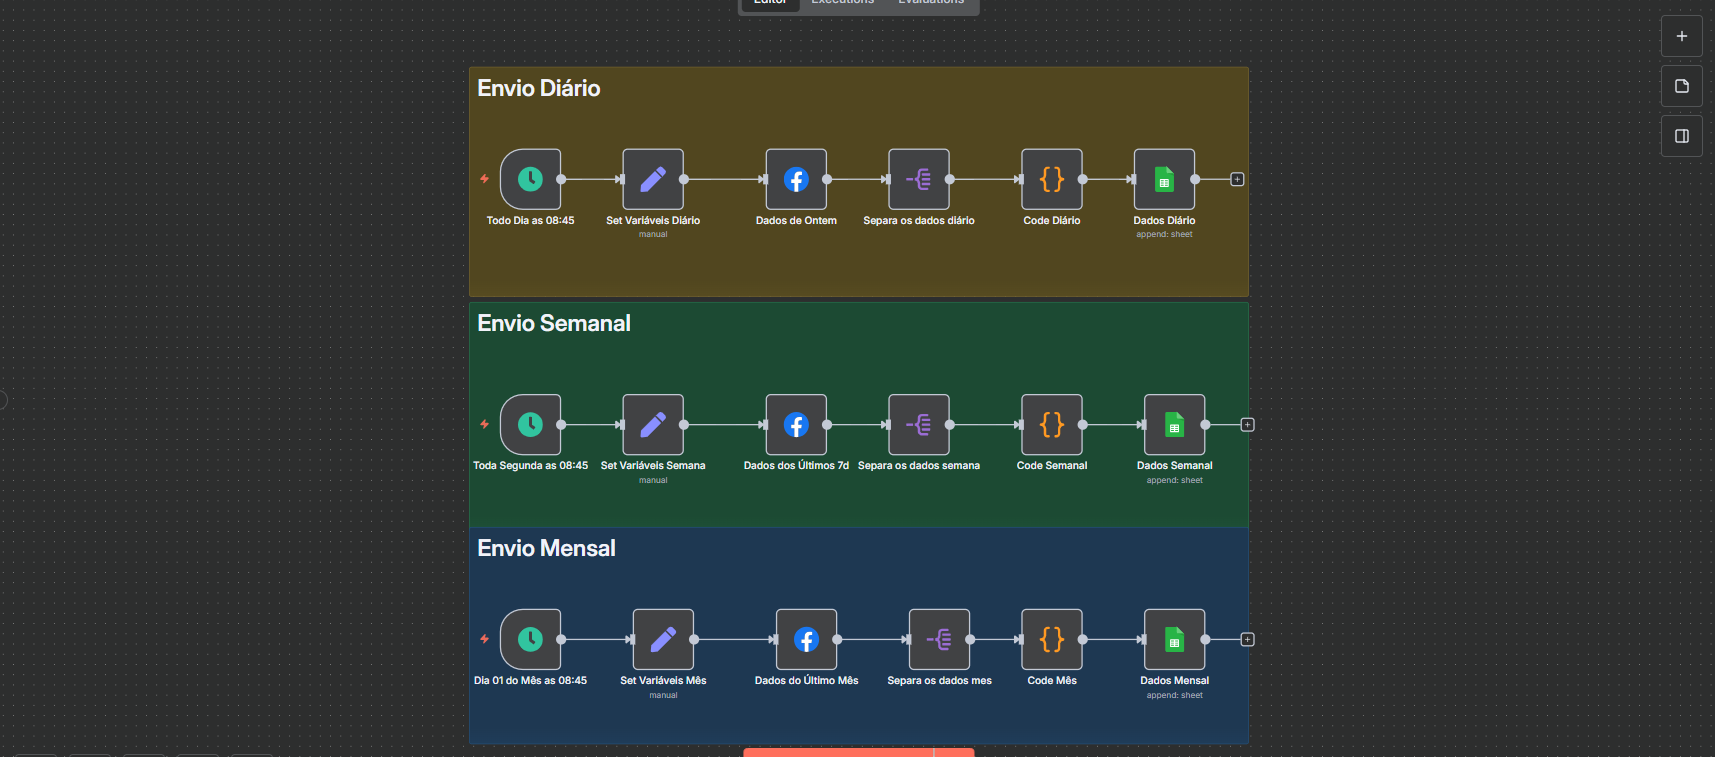The image size is (1715, 757).
Task: Select the 'Separa os dados mes' split node
Action: 939,640
